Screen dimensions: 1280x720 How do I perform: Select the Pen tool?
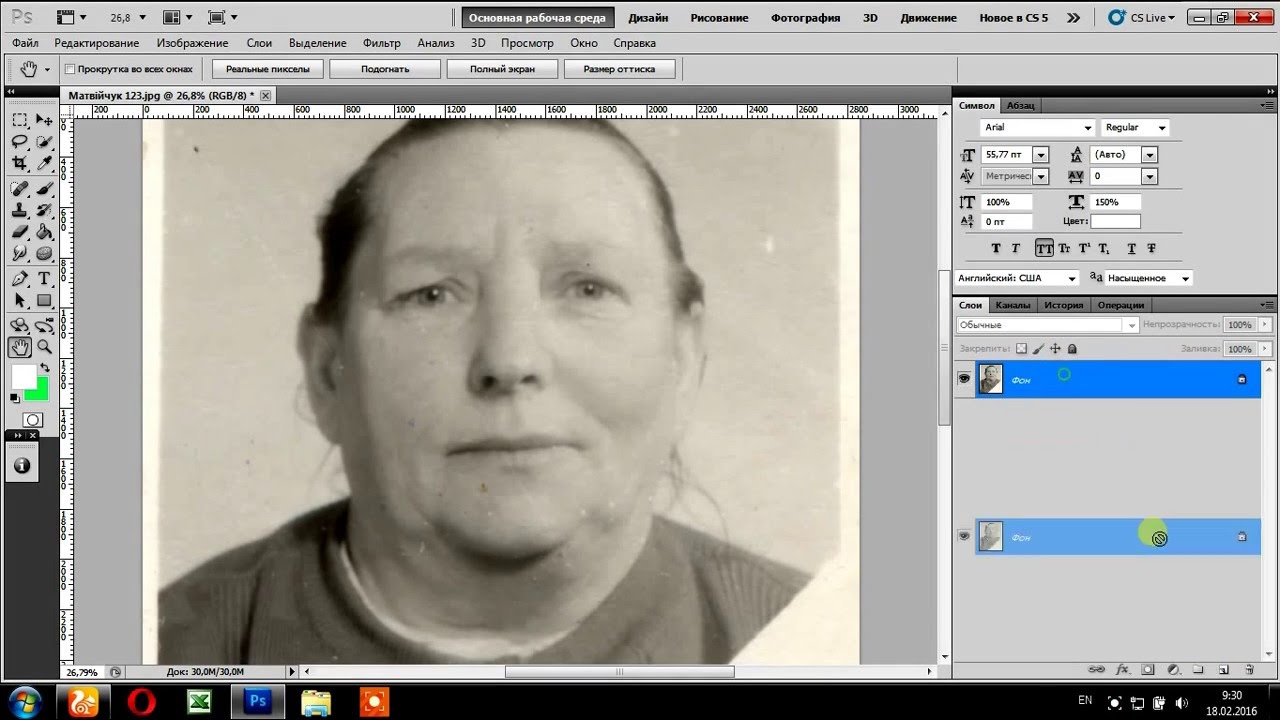point(20,279)
